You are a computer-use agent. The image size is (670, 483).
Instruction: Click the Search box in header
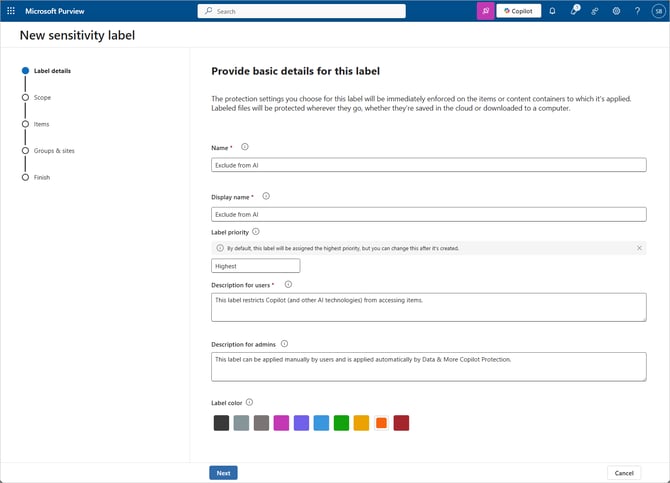coord(301,11)
